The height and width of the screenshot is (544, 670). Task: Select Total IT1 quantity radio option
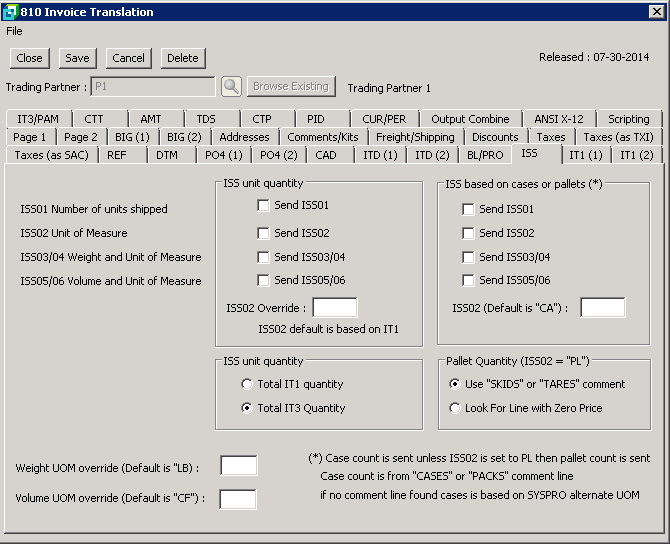pyautogui.click(x=246, y=384)
